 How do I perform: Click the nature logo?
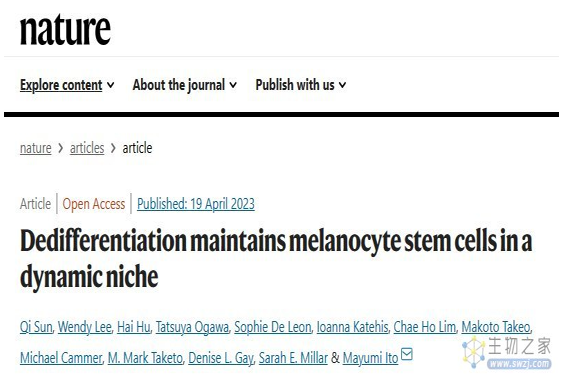65,30
